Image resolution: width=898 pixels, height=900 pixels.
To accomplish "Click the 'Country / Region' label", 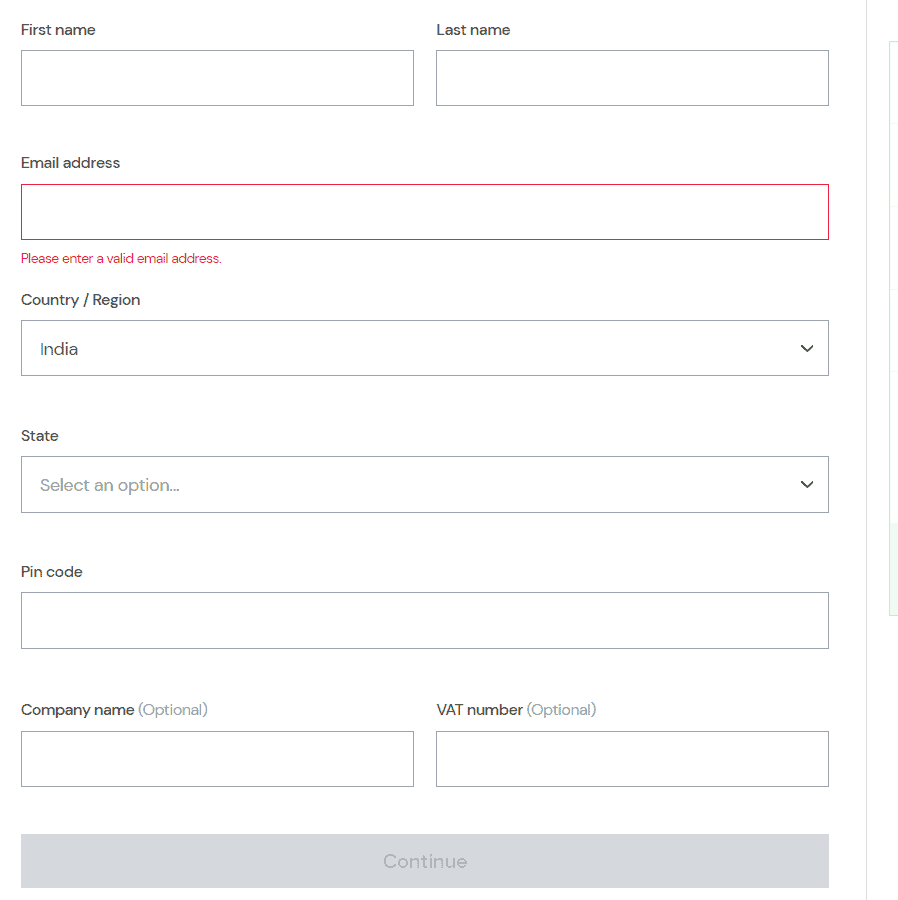I will (80, 300).
